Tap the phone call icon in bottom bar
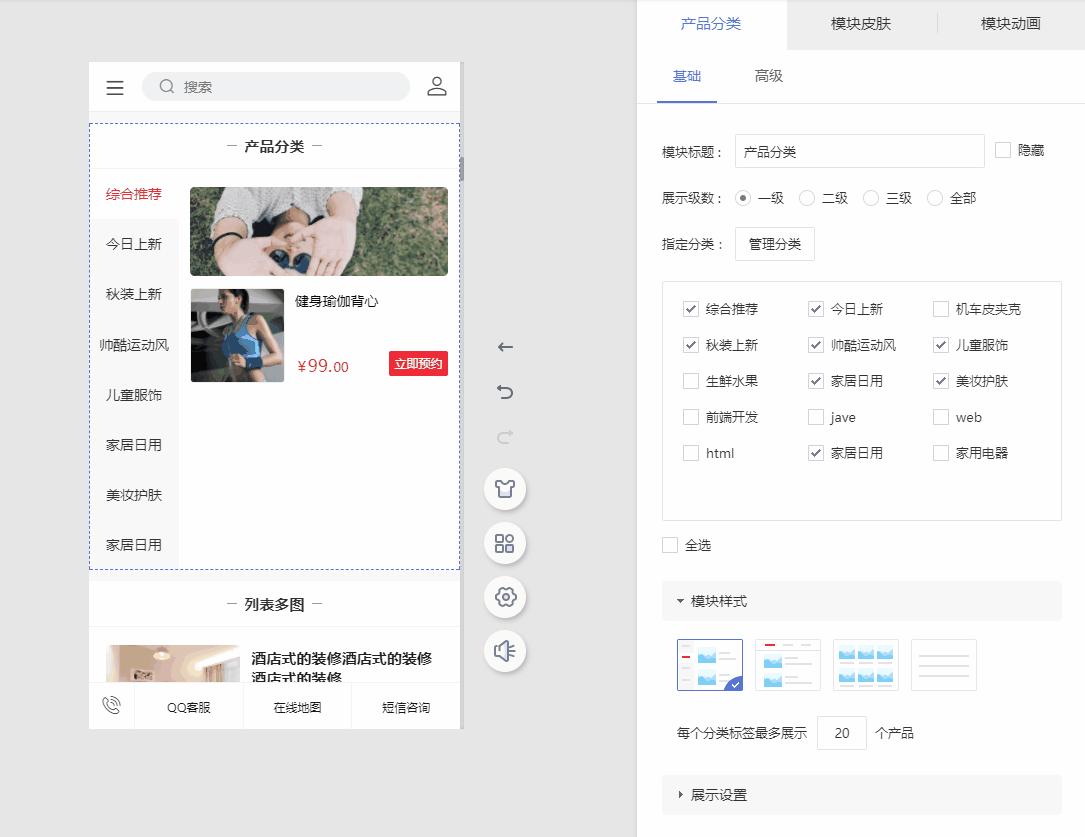Screen dimensions: 1085x837 (111, 706)
